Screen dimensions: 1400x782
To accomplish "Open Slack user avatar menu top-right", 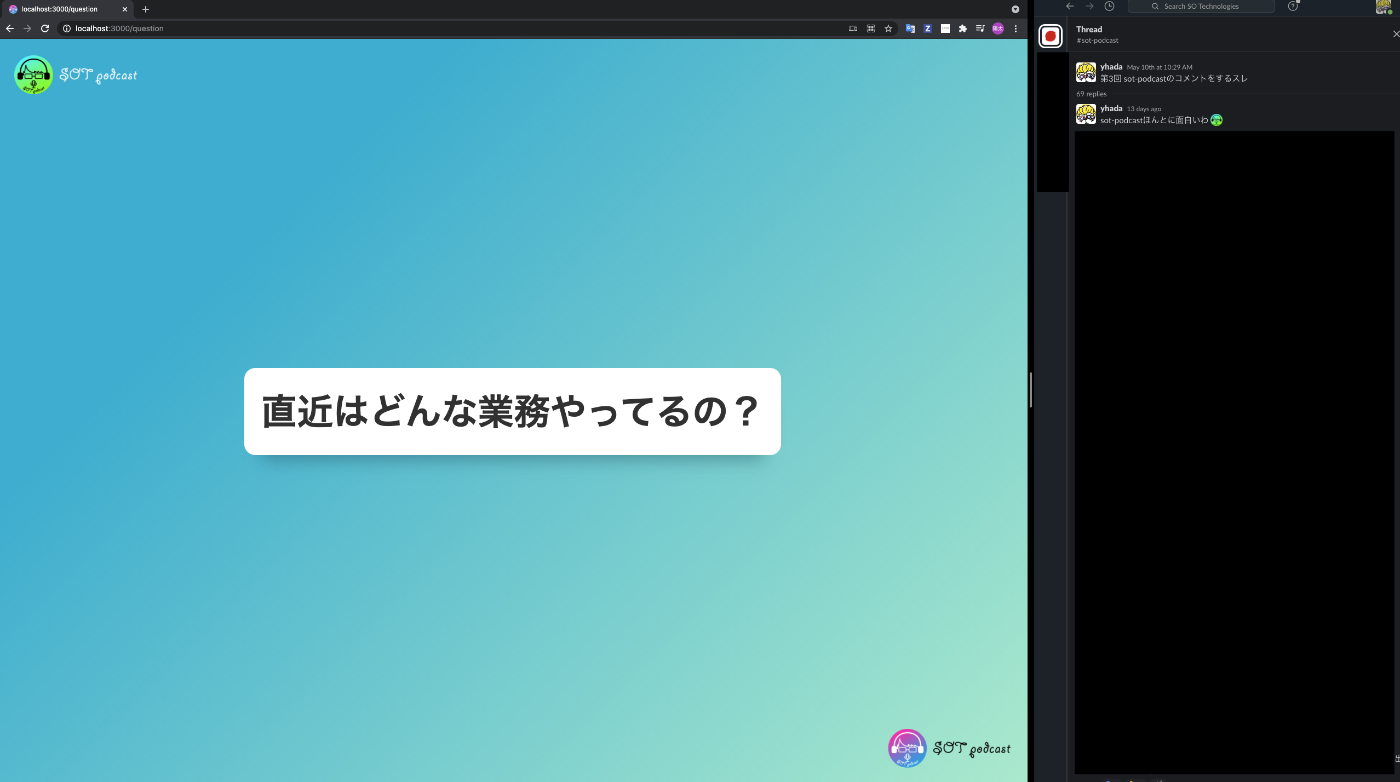I will pos(1384,6).
